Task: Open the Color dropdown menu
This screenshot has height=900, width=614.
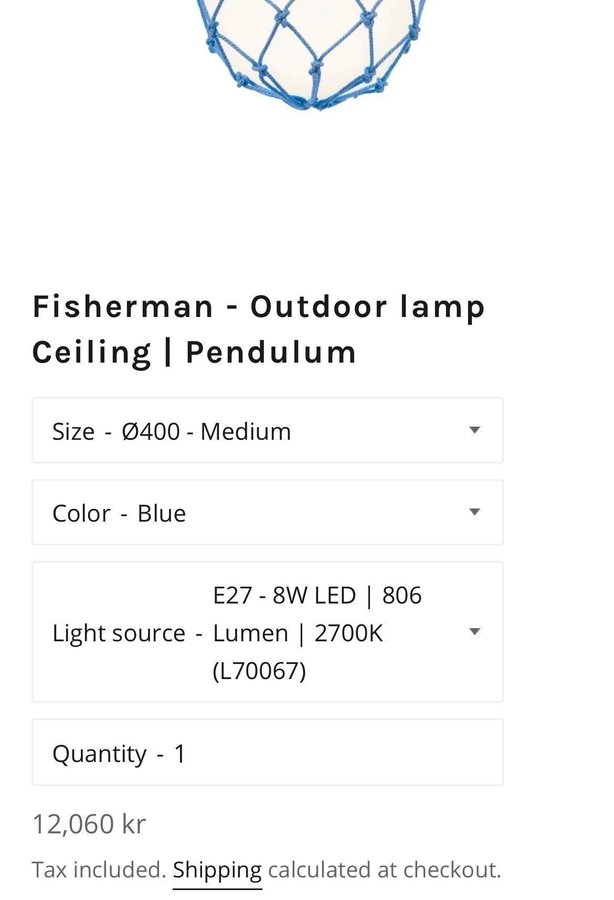Action: pyautogui.click(x=267, y=513)
